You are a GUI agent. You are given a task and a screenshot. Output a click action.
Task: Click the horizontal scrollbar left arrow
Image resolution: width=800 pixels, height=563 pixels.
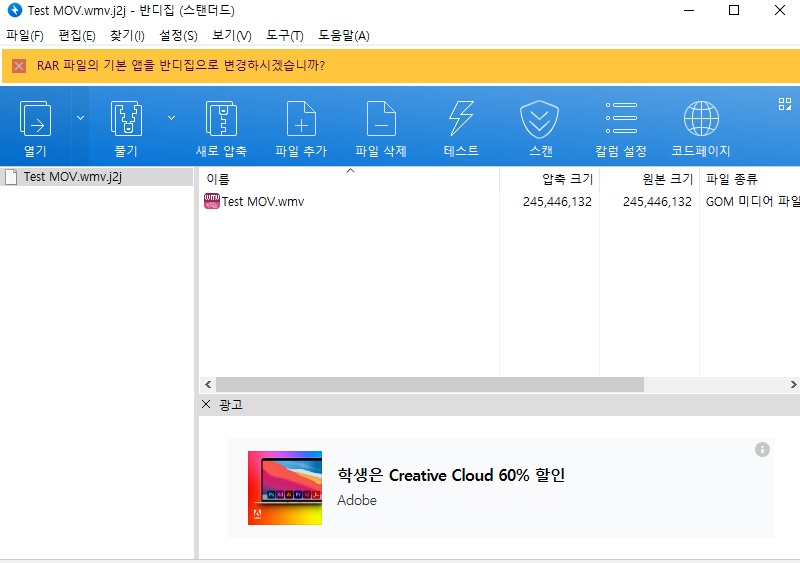click(208, 384)
